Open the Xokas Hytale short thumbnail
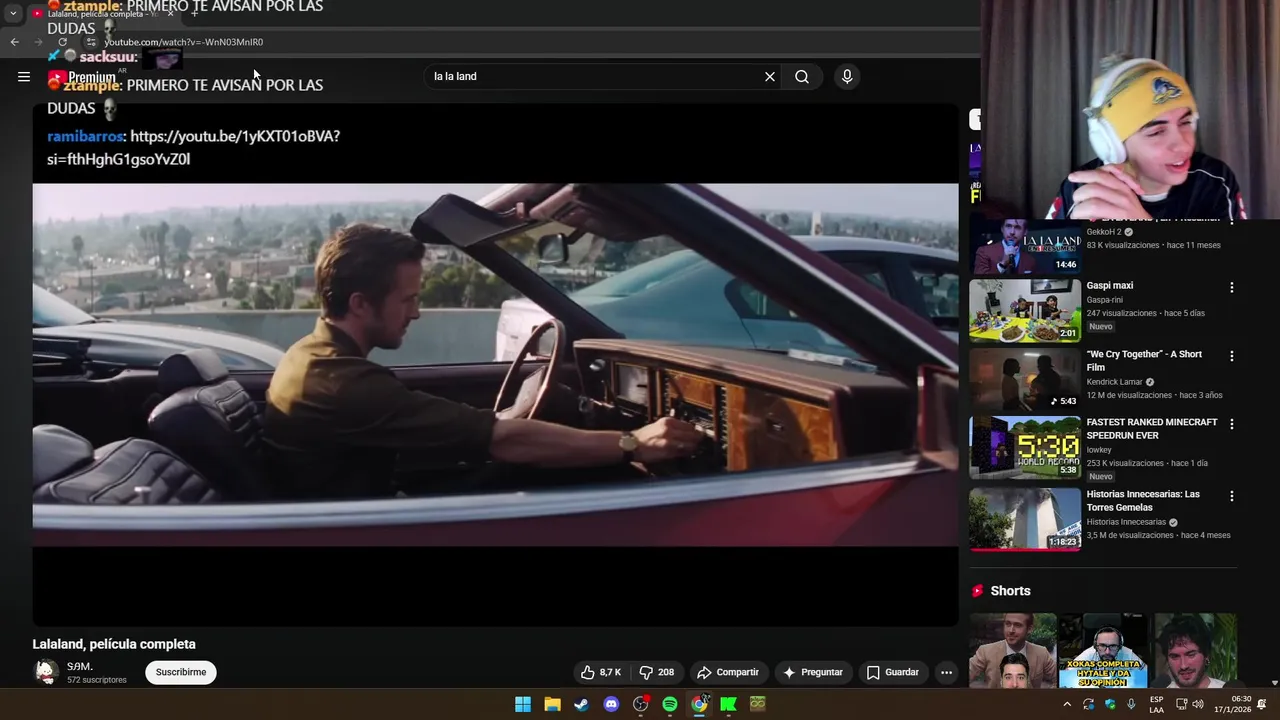This screenshot has width=1280, height=720. tap(1102, 651)
